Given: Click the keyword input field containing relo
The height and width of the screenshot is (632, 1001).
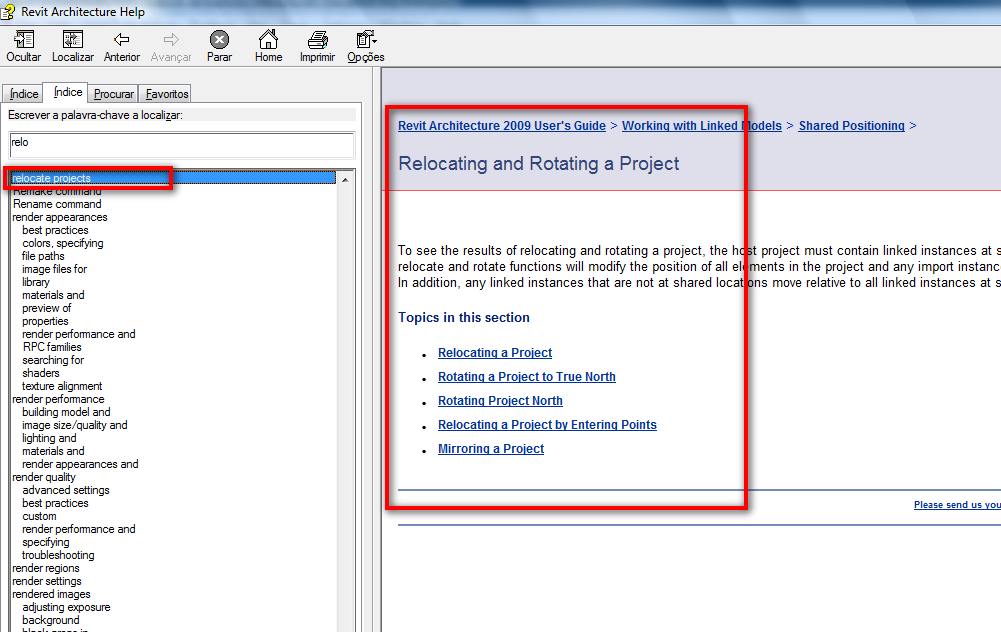Looking at the screenshot, I should coord(182,145).
